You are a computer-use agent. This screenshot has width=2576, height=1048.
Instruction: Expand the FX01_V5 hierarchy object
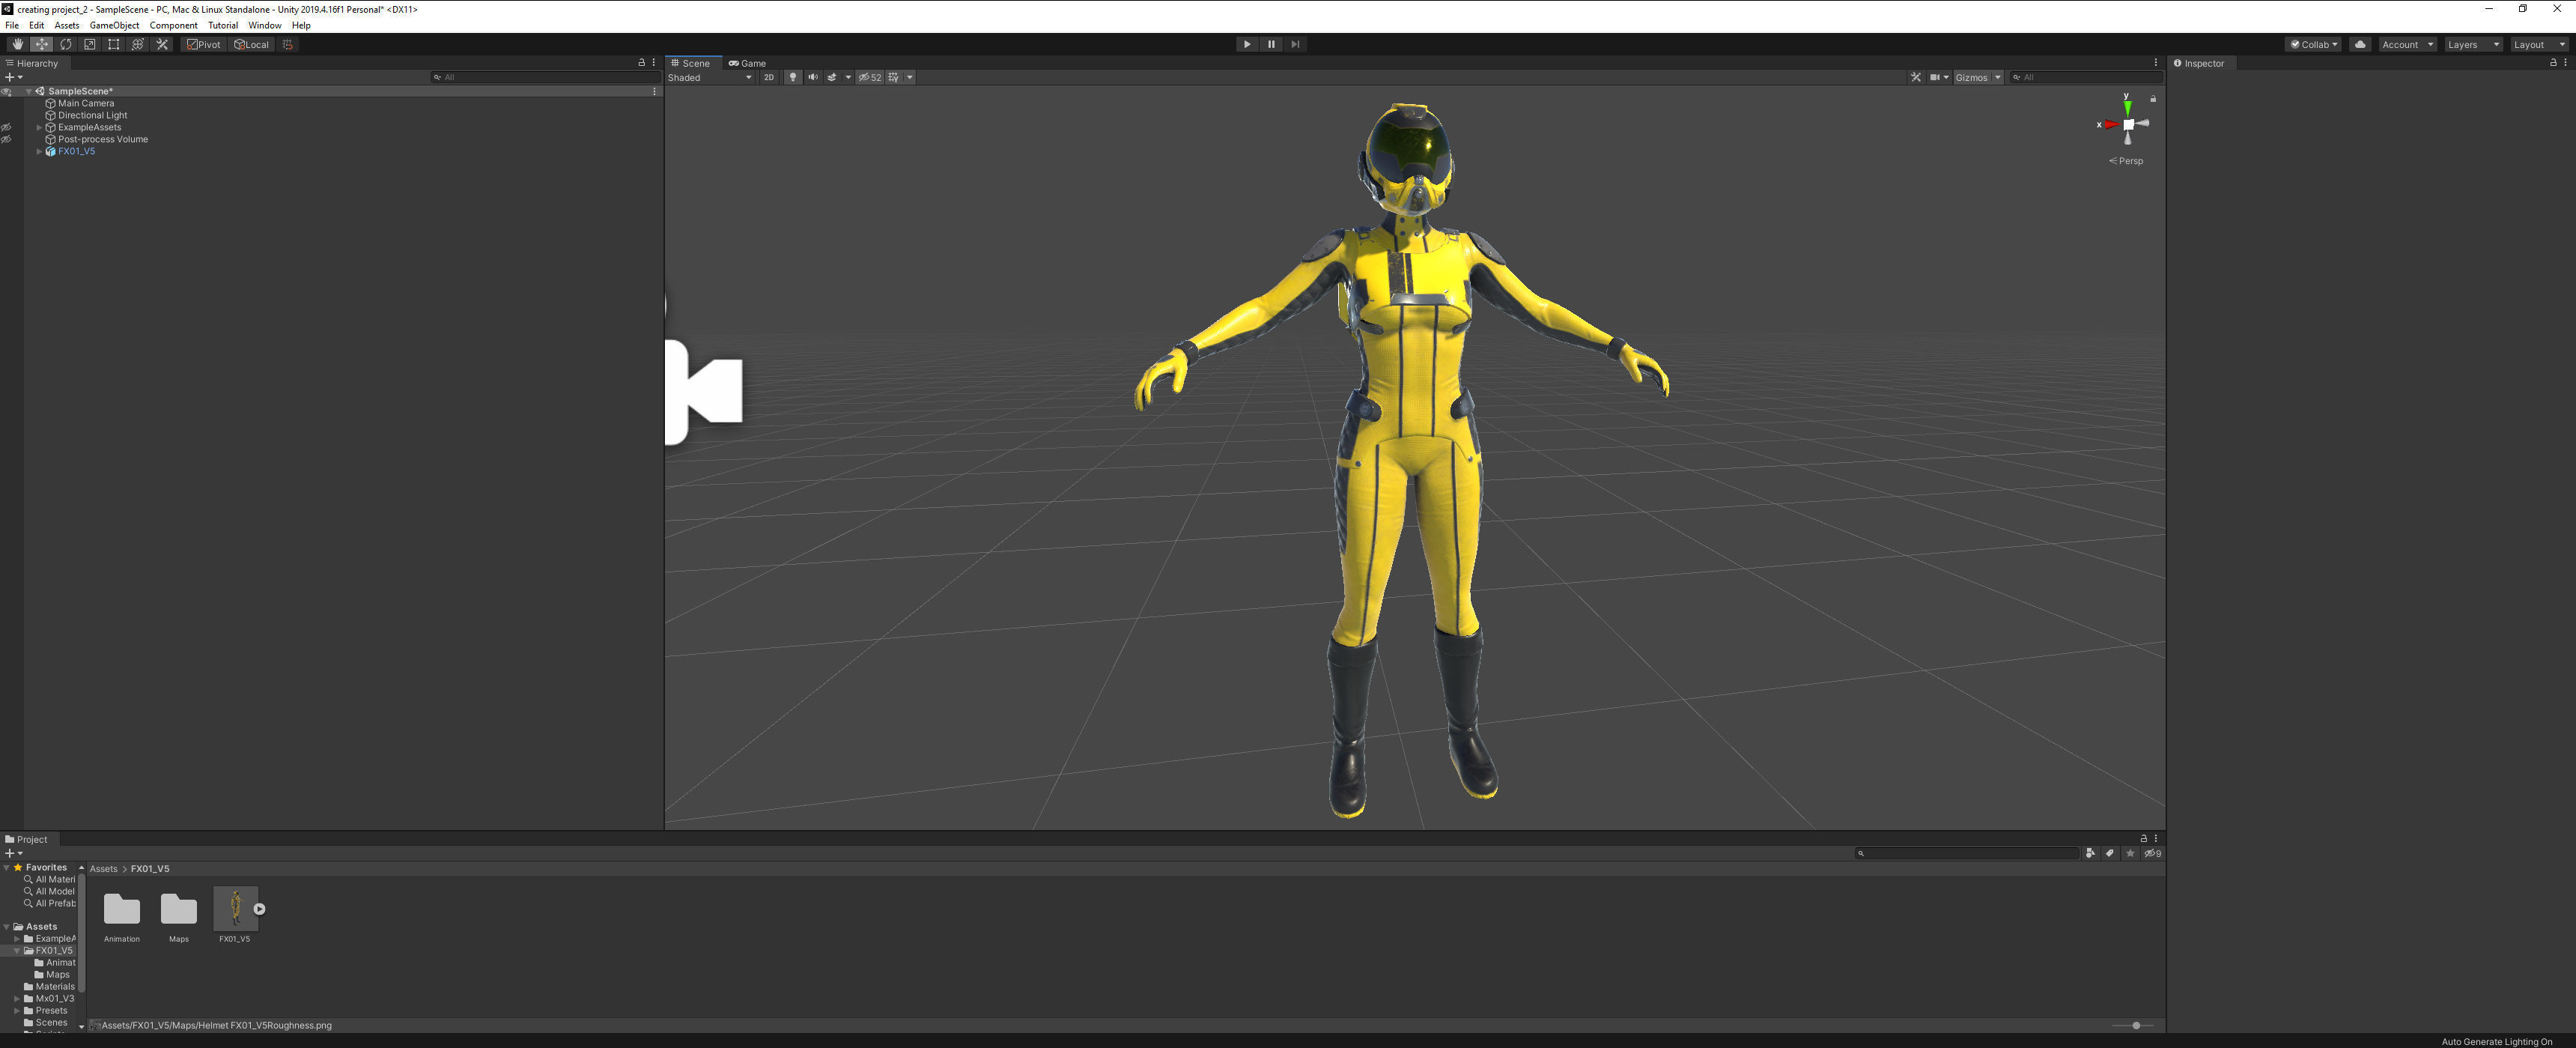point(39,151)
